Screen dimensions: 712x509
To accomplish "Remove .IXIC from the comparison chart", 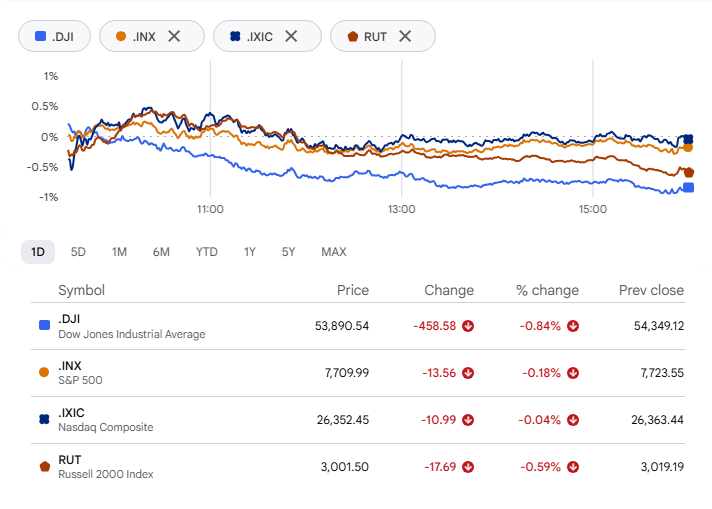I will click(291, 36).
